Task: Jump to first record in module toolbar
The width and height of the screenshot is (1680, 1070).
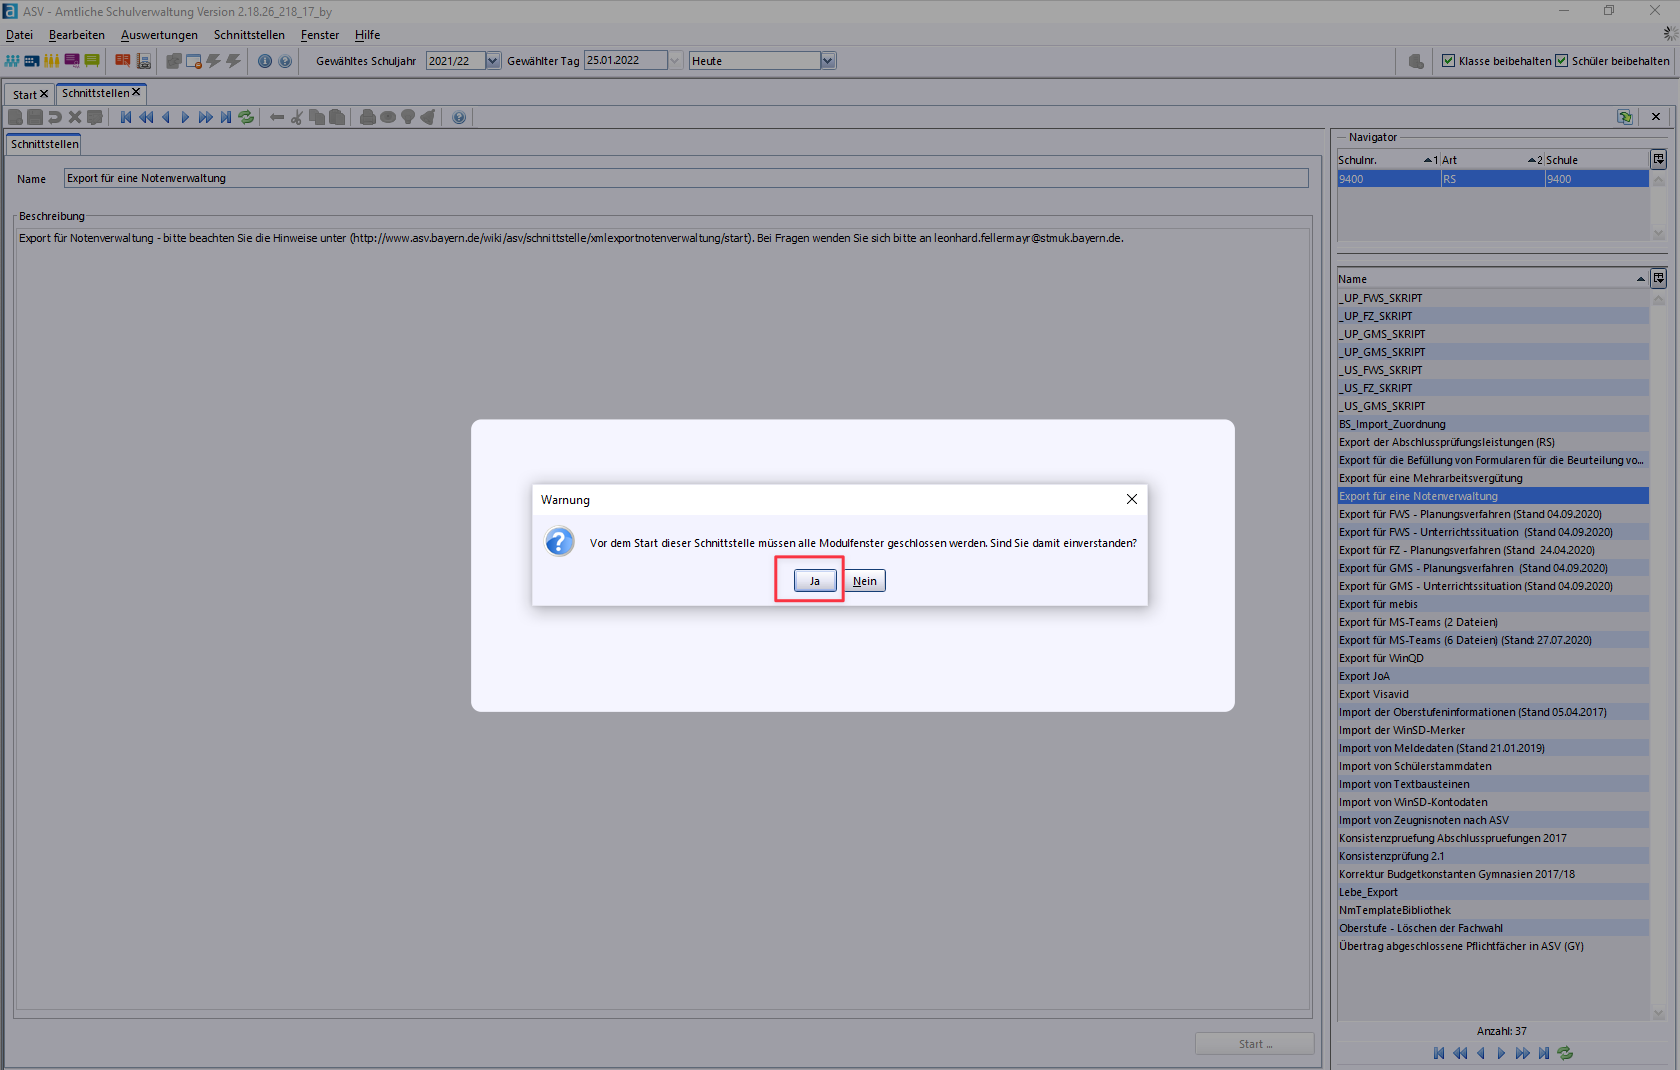Action: coord(126,117)
